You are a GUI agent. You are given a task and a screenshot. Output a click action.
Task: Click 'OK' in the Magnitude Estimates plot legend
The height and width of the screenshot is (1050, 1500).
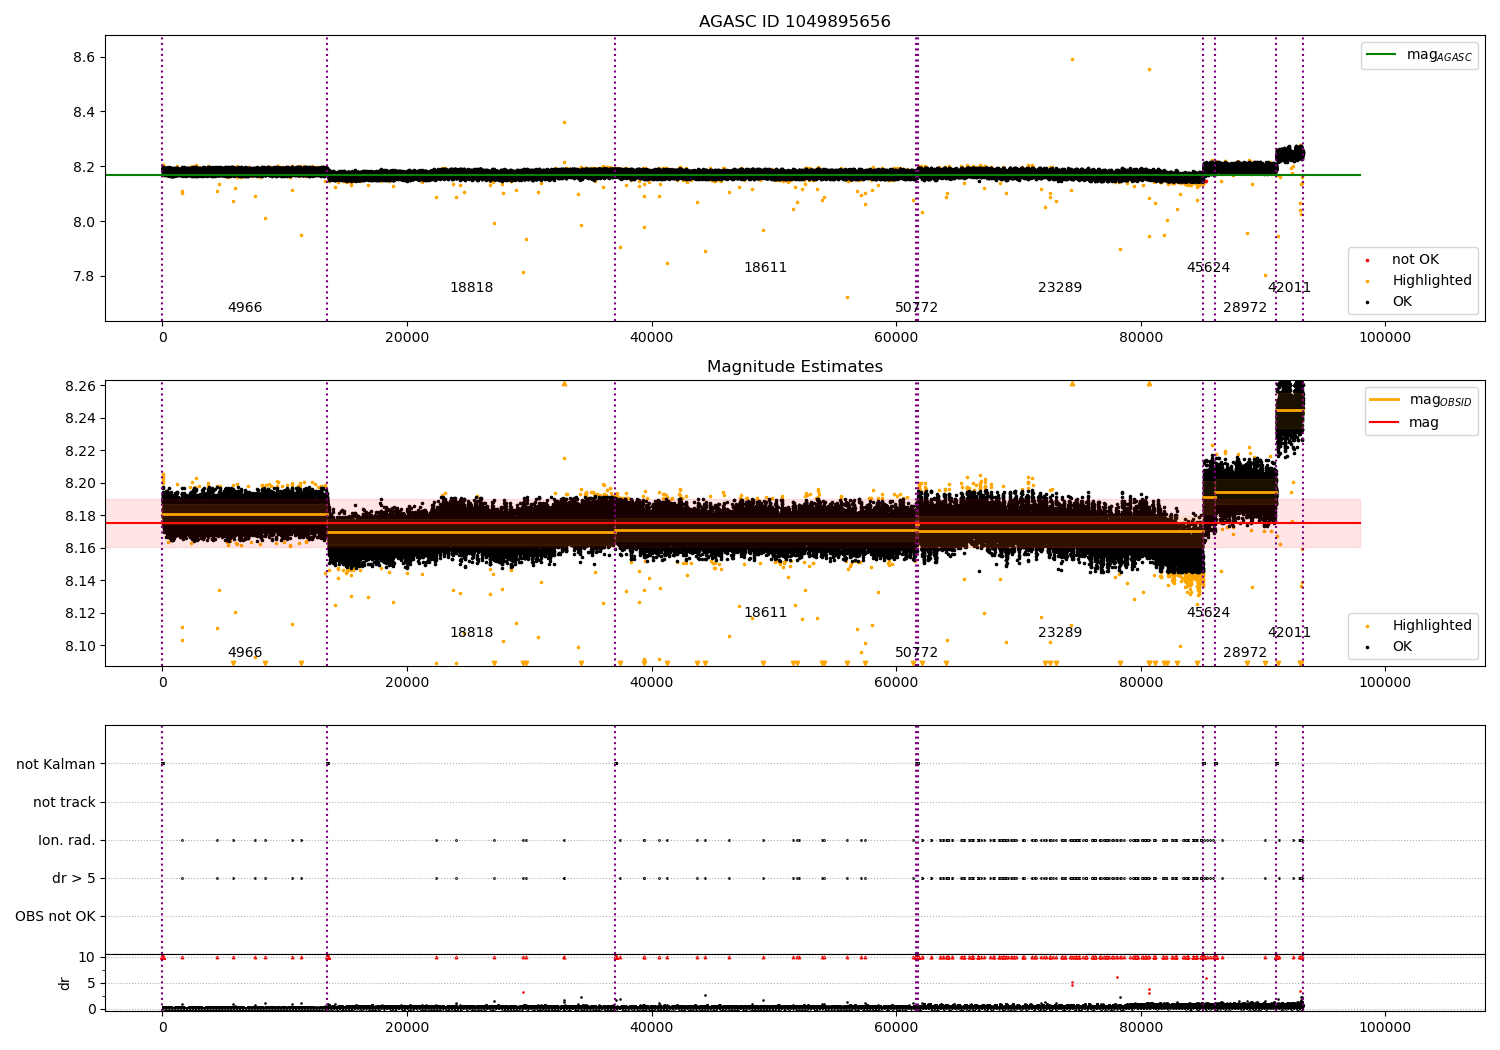(1402, 647)
